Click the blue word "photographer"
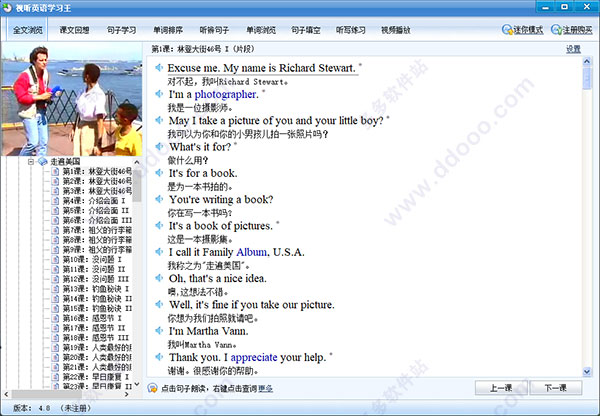 (x=225, y=94)
